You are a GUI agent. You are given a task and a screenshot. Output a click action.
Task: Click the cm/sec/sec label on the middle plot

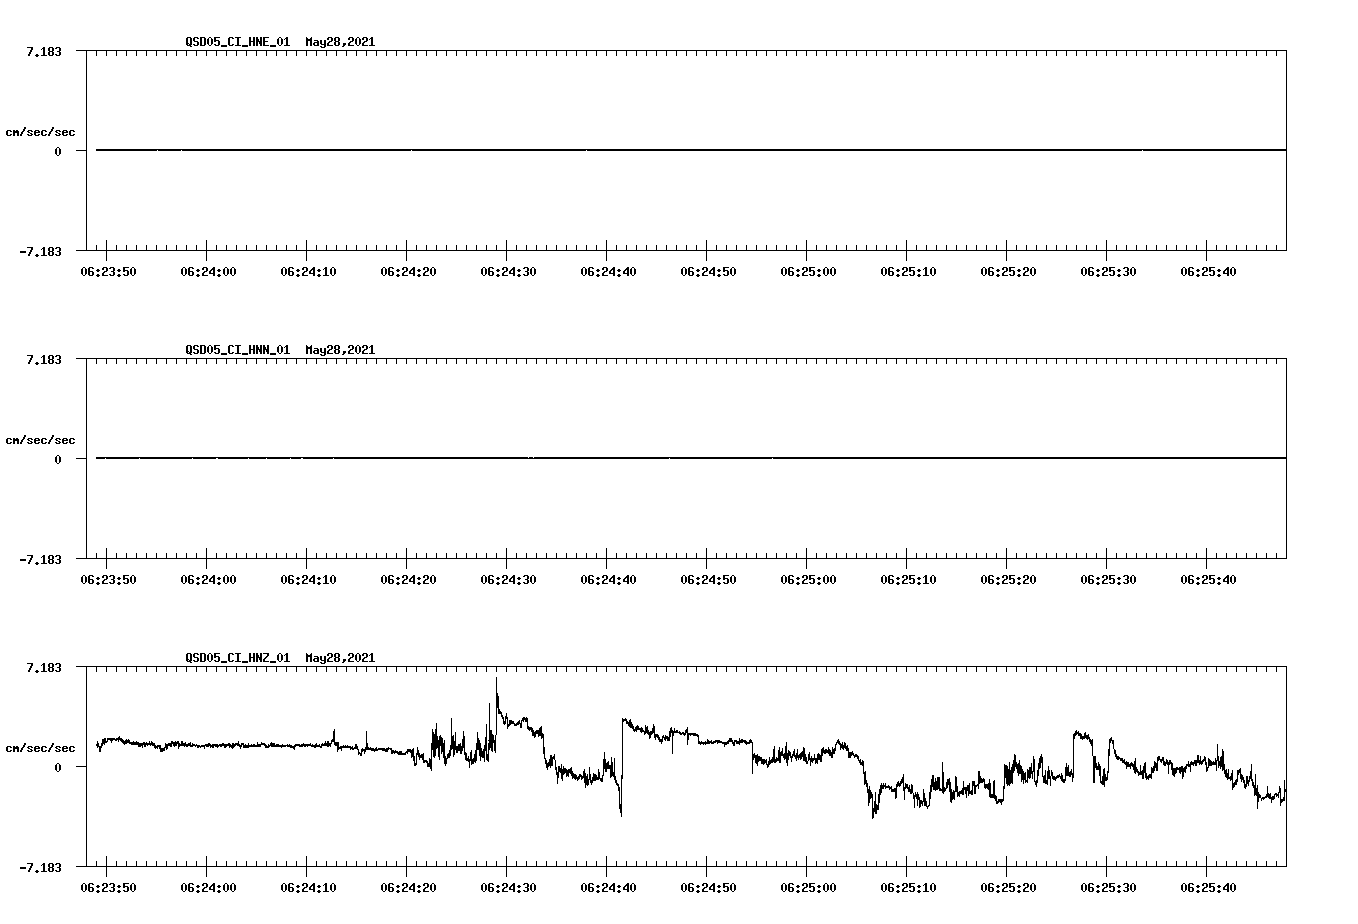(41, 439)
